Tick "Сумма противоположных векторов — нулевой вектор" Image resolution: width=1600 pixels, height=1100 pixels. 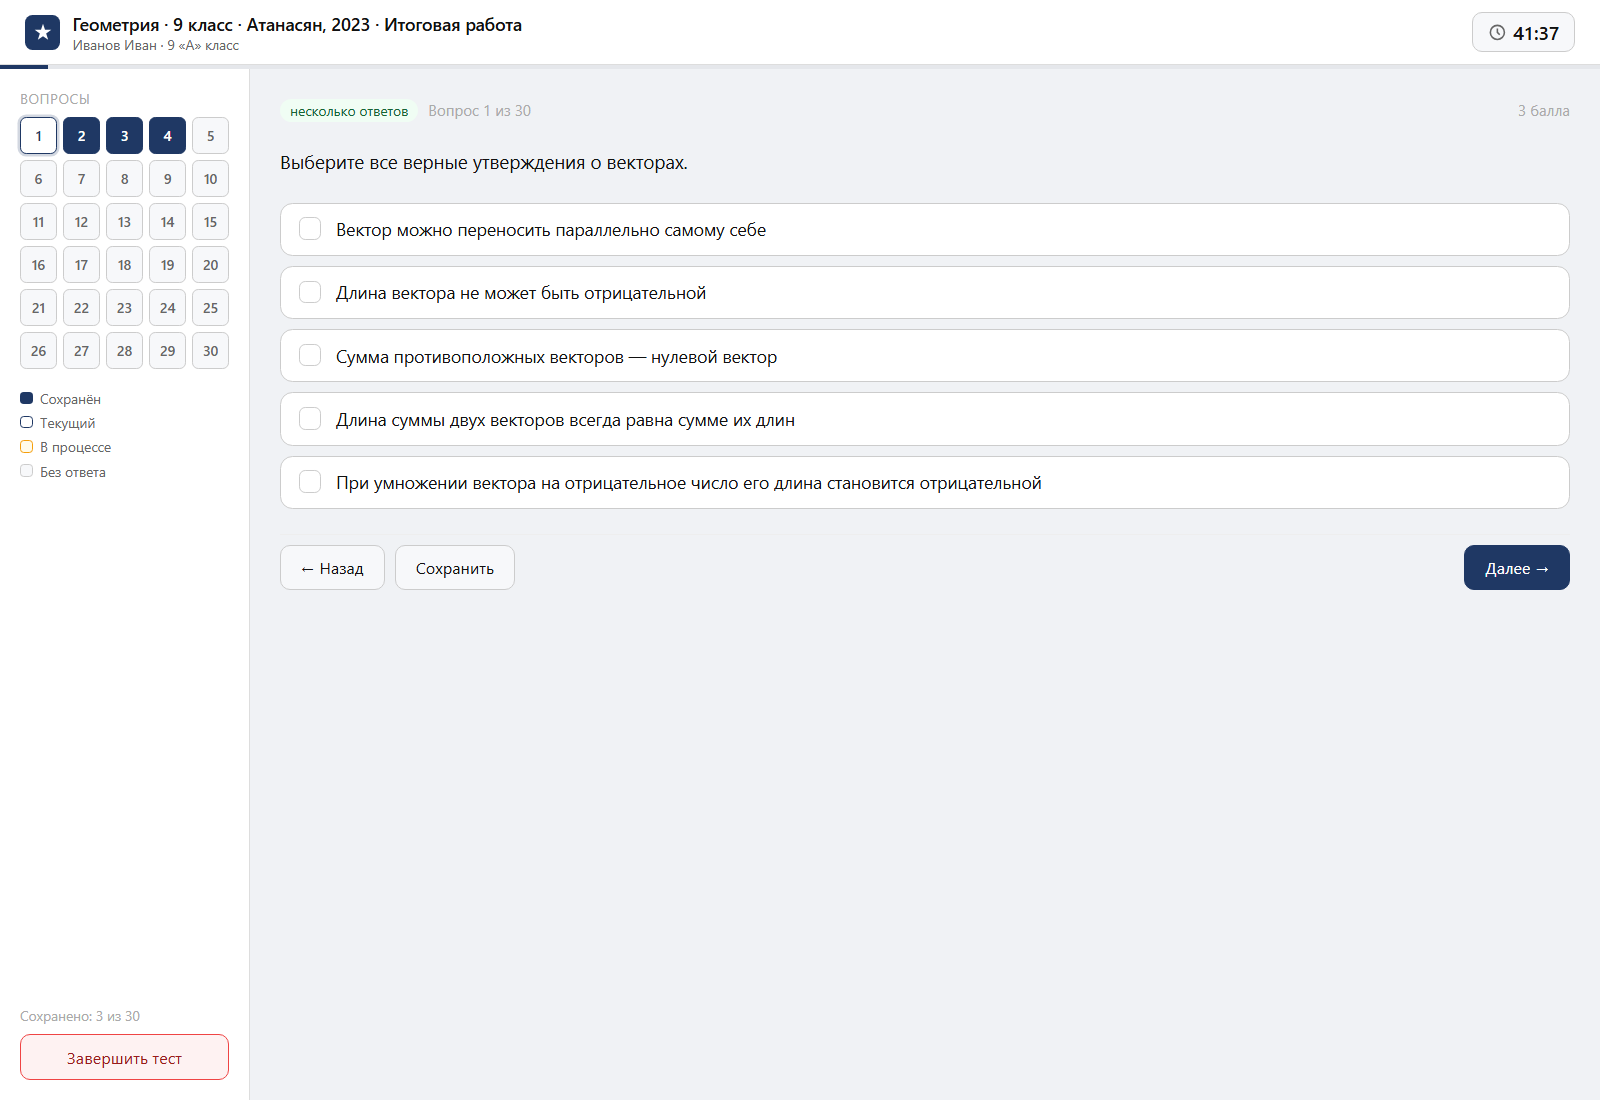(x=310, y=356)
